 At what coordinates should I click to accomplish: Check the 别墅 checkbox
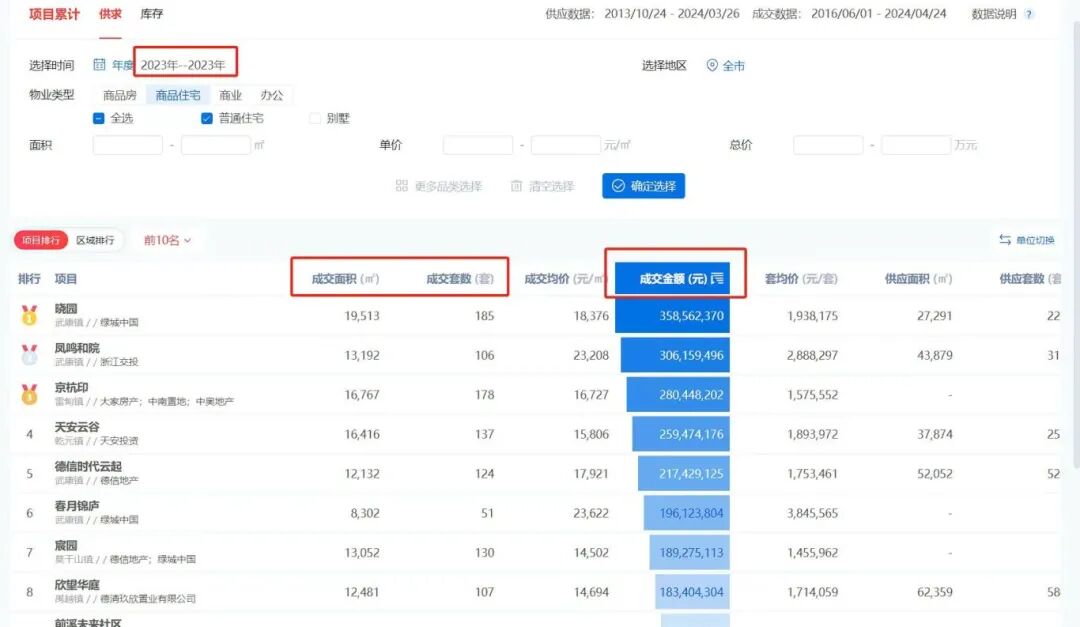(x=315, y=119)
